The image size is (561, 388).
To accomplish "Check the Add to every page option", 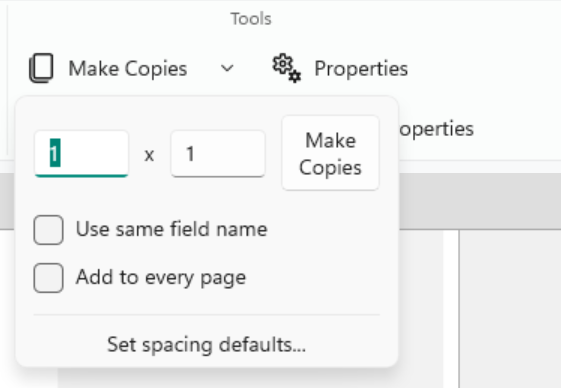I will click(x=49, y=278).
